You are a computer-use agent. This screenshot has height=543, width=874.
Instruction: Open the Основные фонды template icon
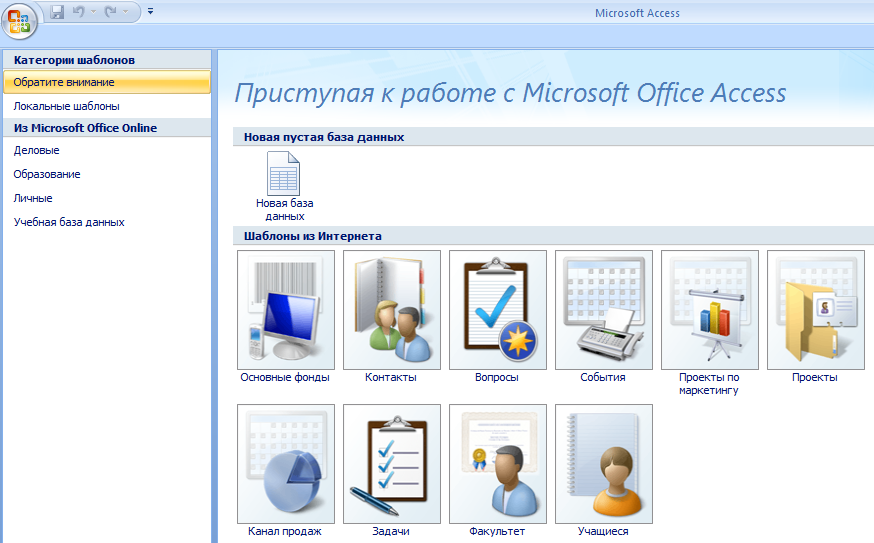[x=286, y=309]
